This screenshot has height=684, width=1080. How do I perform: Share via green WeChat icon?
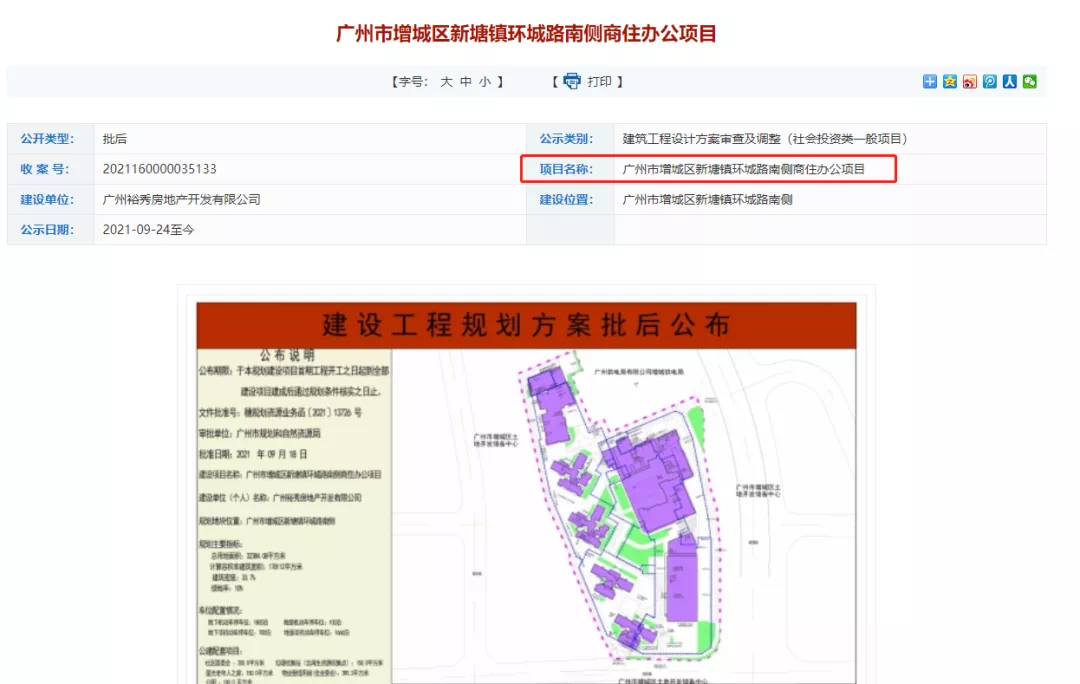[1029, 82]
